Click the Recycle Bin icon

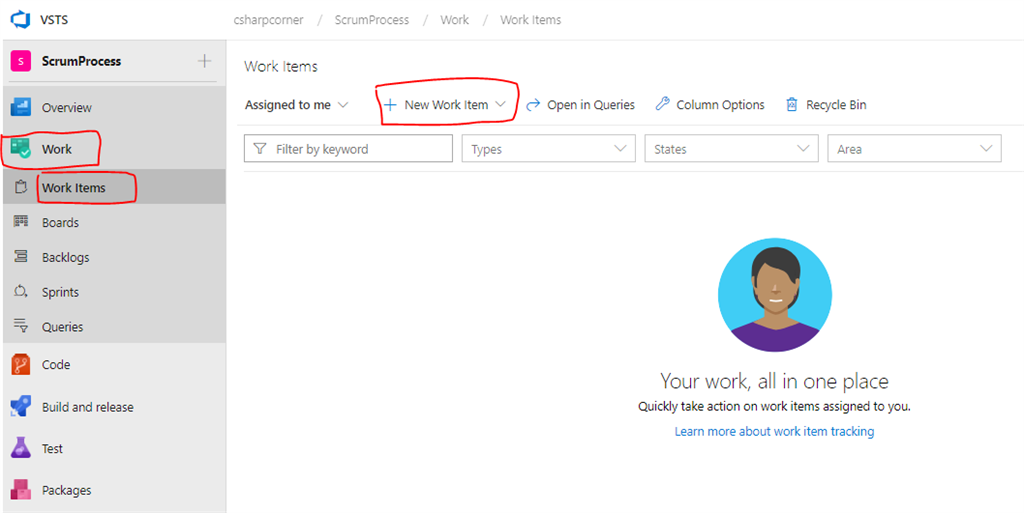point(792,104)
